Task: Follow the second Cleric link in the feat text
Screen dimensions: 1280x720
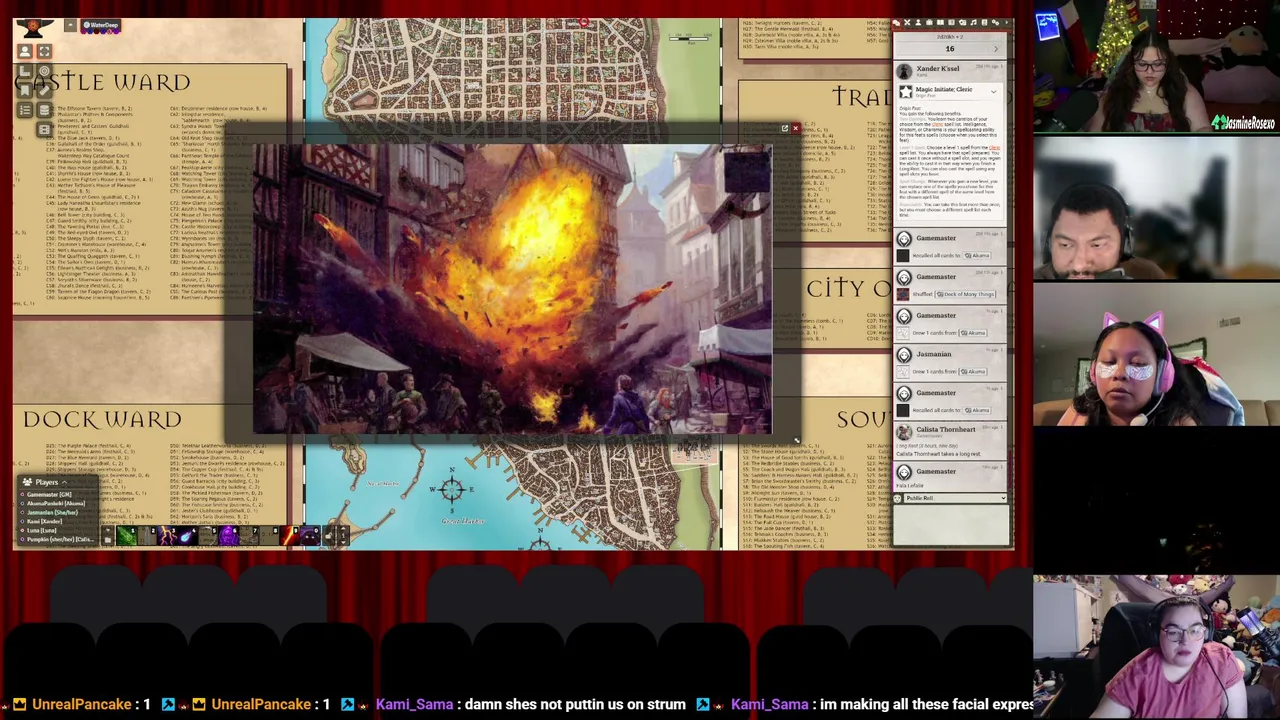Action: click(994, 147)
